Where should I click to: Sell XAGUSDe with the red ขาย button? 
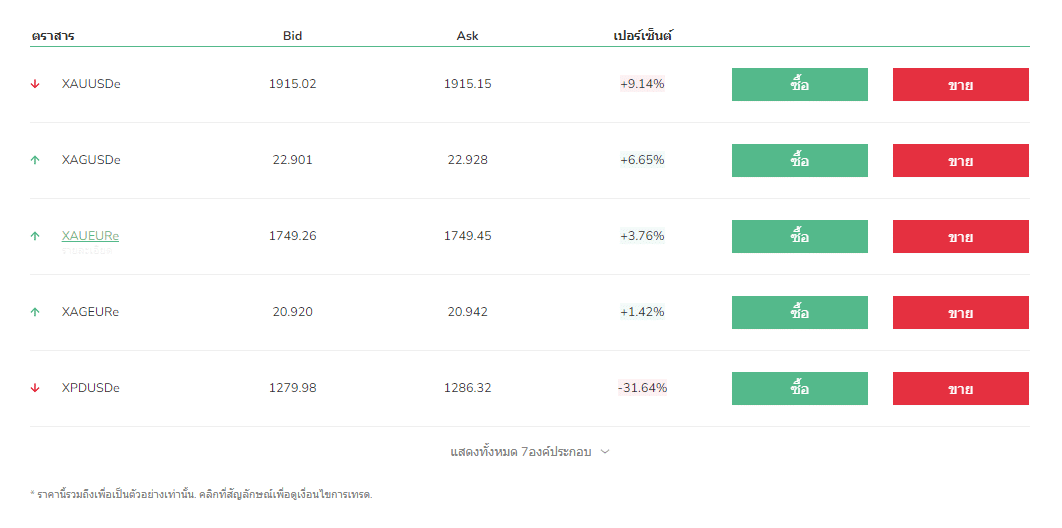point(960,161)
